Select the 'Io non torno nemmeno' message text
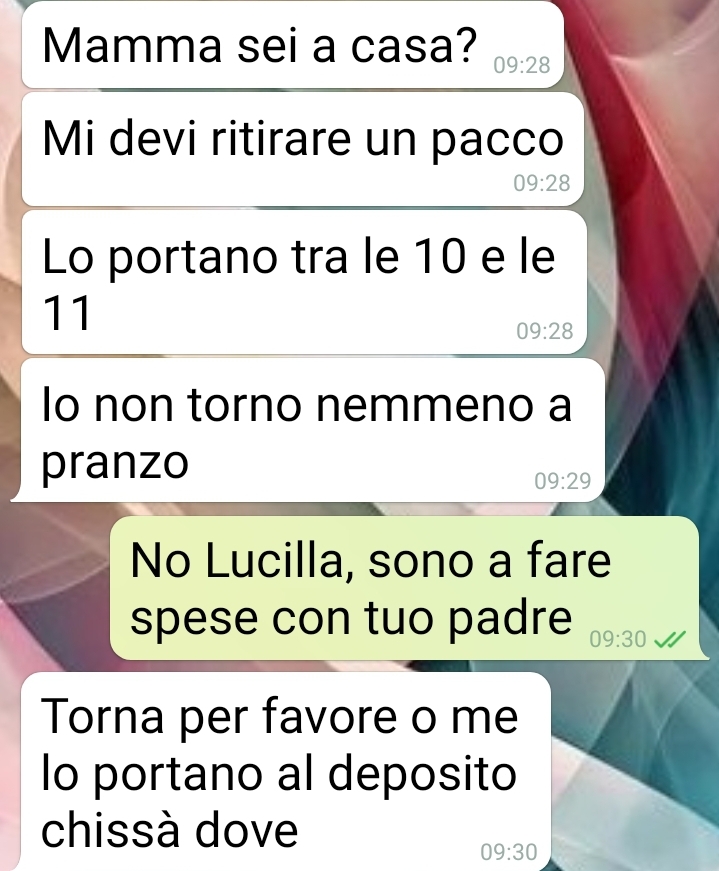Screen dimensions: 719x871 [307, 405]
